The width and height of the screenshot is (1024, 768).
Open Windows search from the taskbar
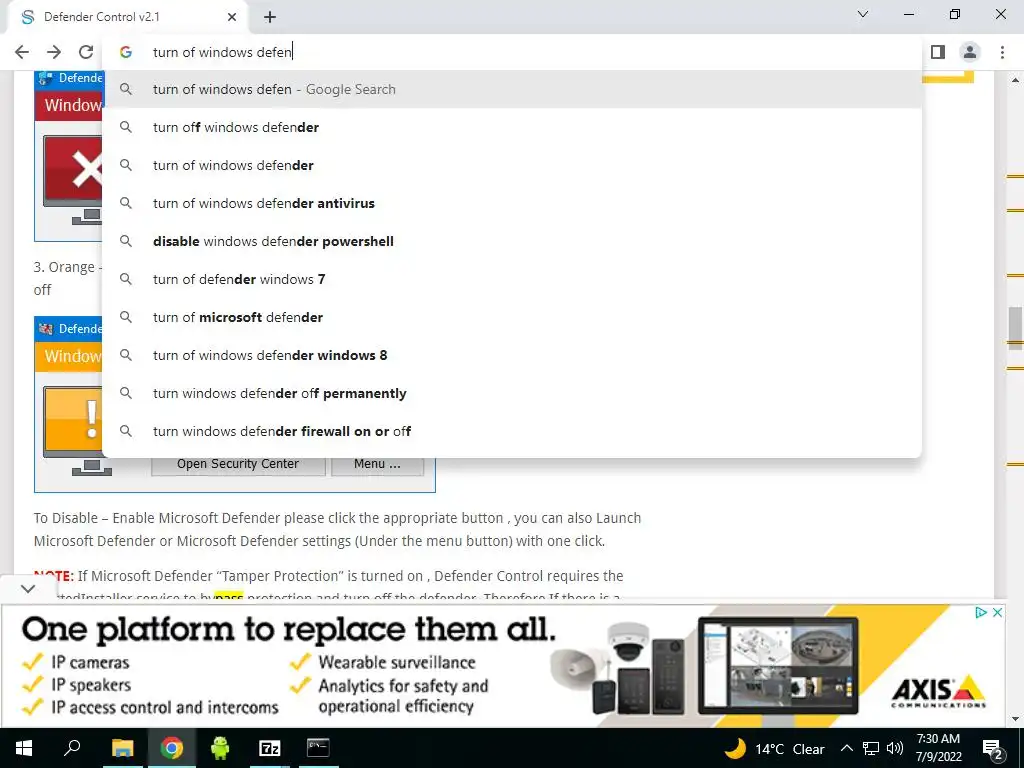point(72,748)
